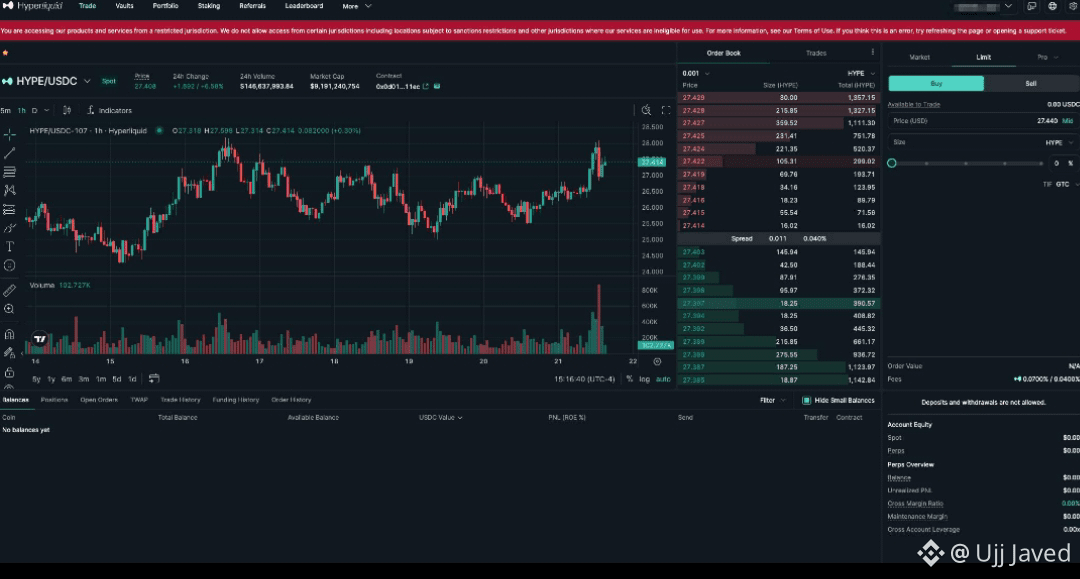Toggle chart fullscreen mode

pyautogui.click(x=666, y=110)
